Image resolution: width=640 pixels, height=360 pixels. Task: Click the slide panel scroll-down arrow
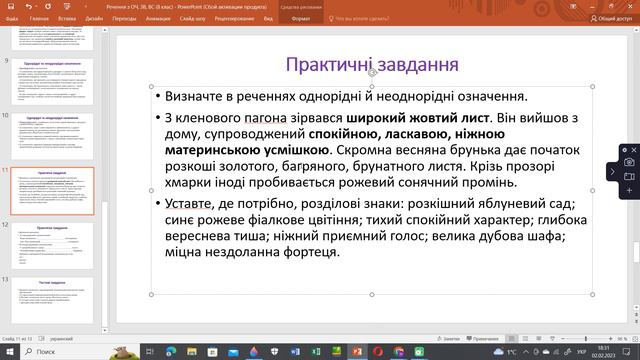[x=105, y=330]
